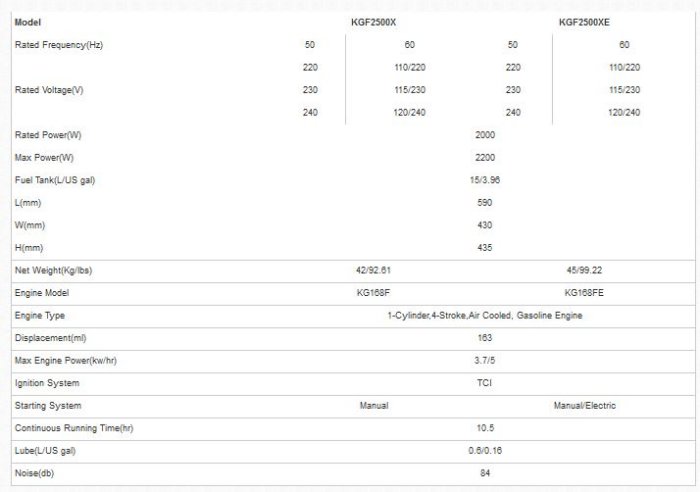Click the "Manual/Electric" starting system cell

click(585, 405)
